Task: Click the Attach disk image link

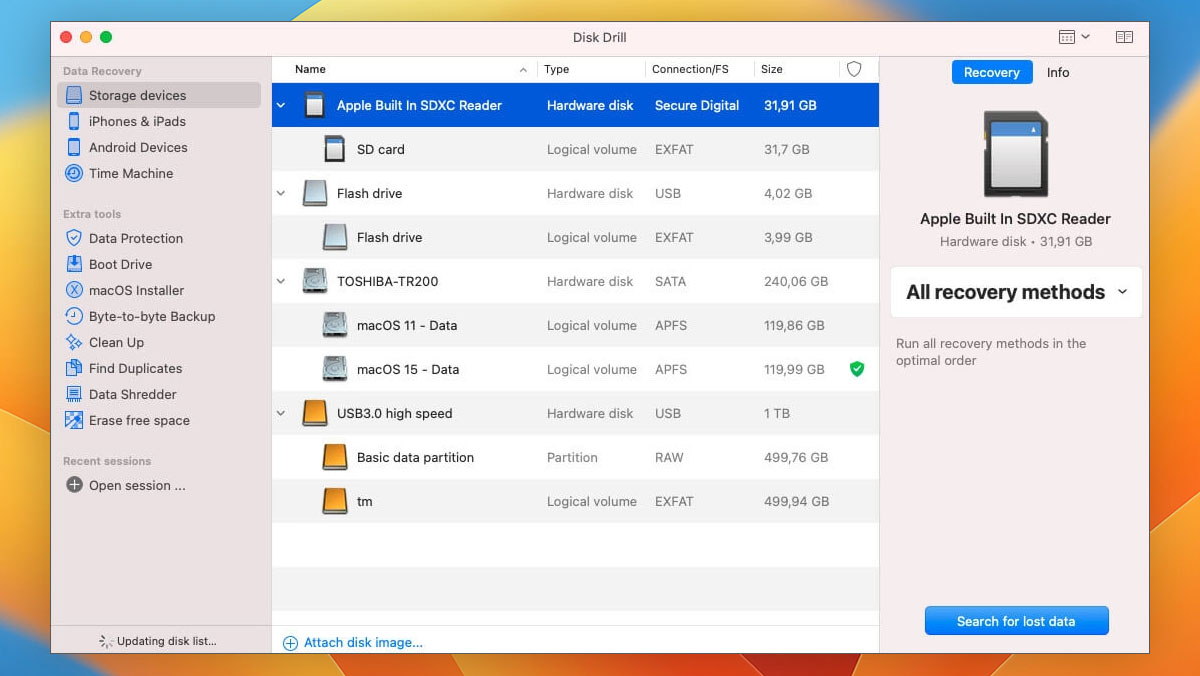Action: click(x=353, y=643)
